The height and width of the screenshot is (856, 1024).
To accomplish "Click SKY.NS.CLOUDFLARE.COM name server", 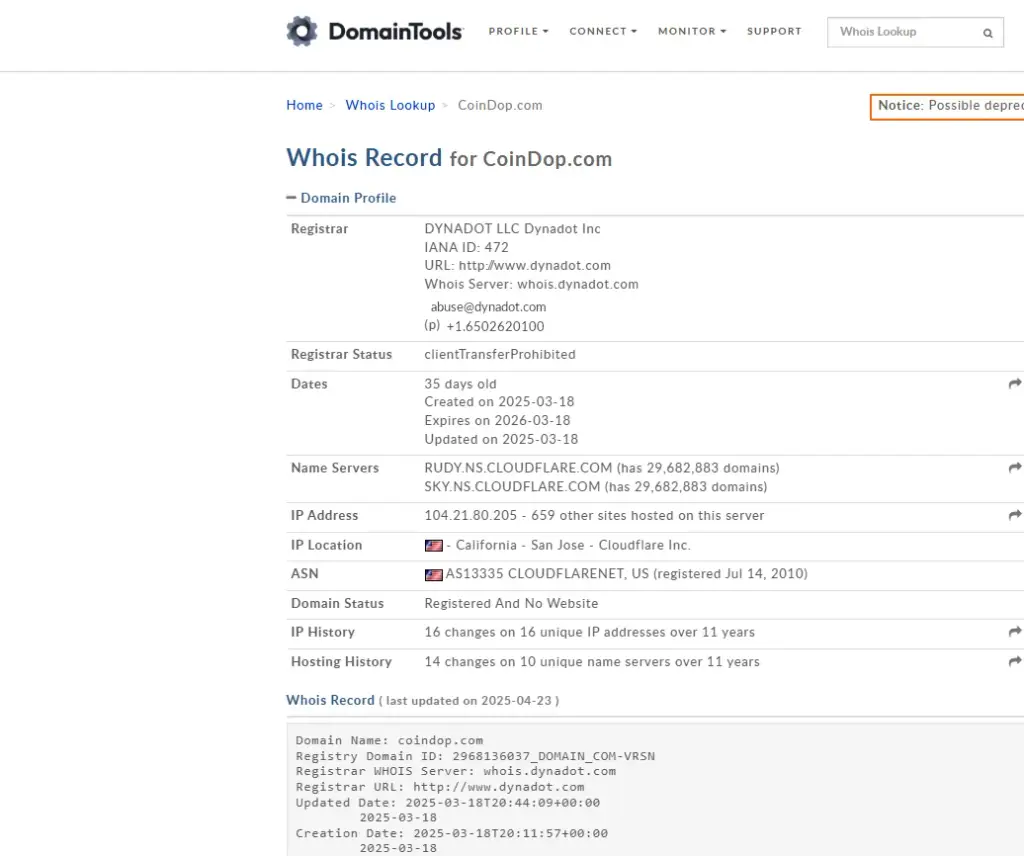I will [x=512, y=486].
